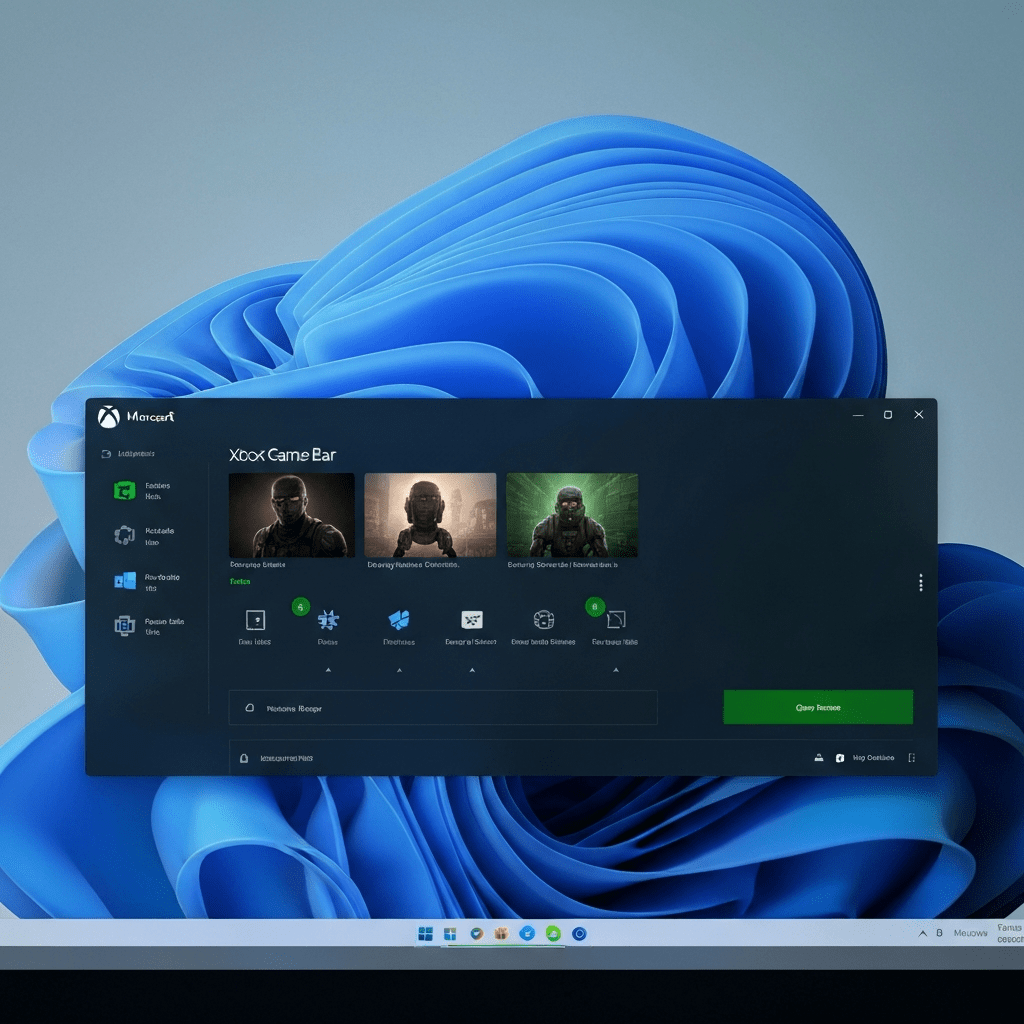Click the white square icon beside help text
Screen dimensions: 1024x1024
(840, 758)
